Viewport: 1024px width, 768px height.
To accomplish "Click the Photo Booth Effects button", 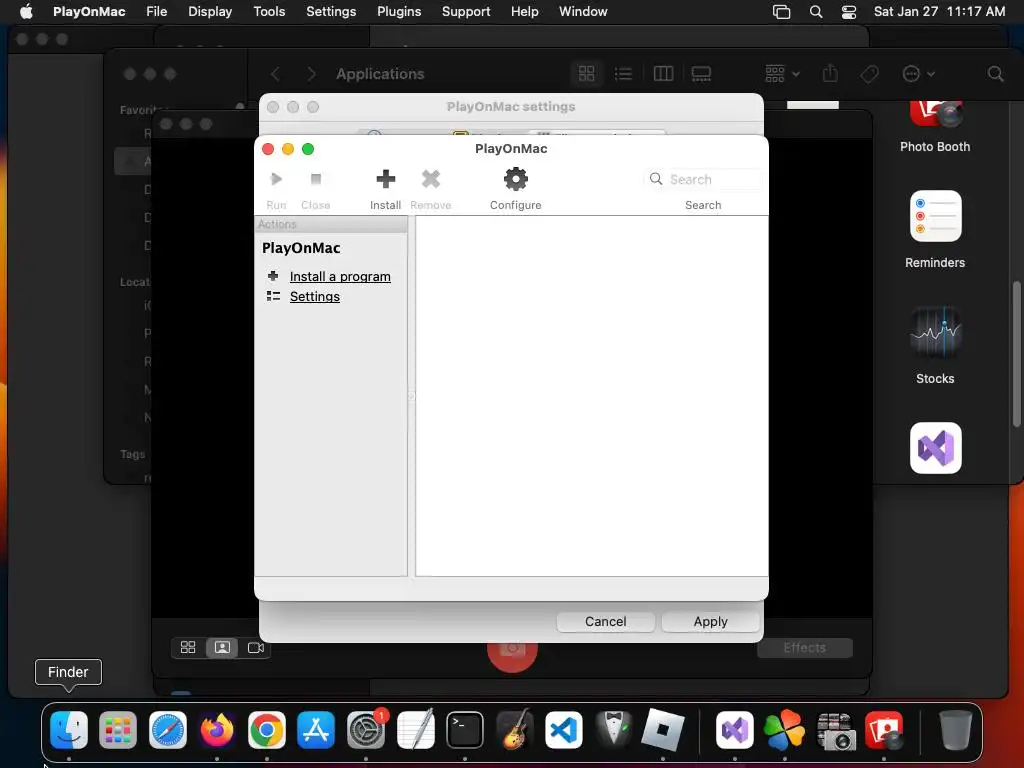I will [805, 647].
